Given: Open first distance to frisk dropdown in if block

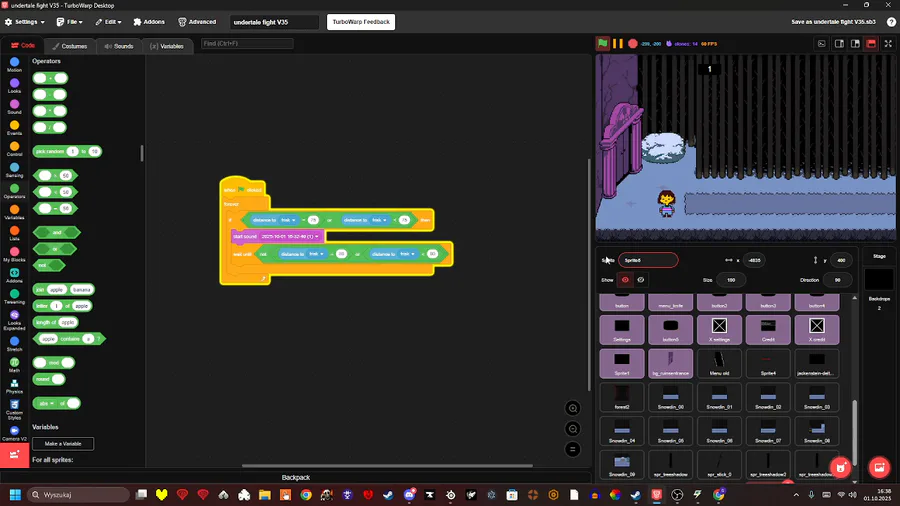Looking at the screenshot, I should (287, 220).
